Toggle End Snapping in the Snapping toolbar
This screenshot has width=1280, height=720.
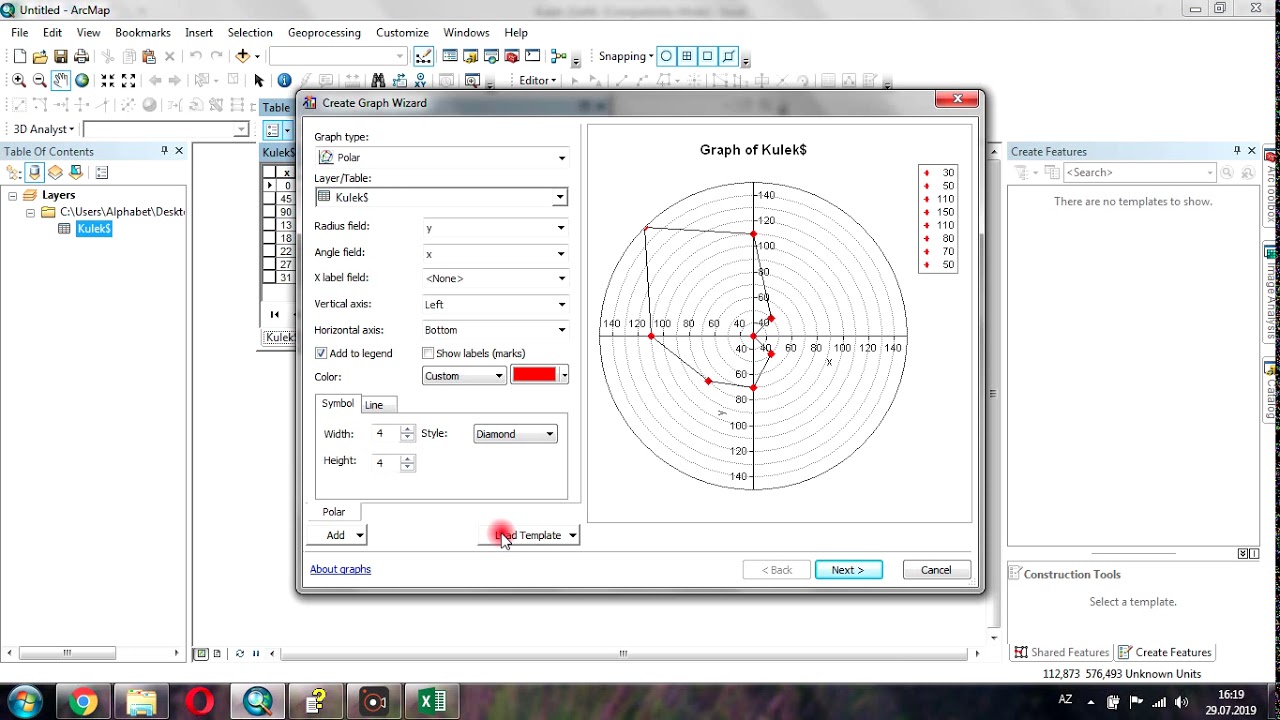(687, 56)
